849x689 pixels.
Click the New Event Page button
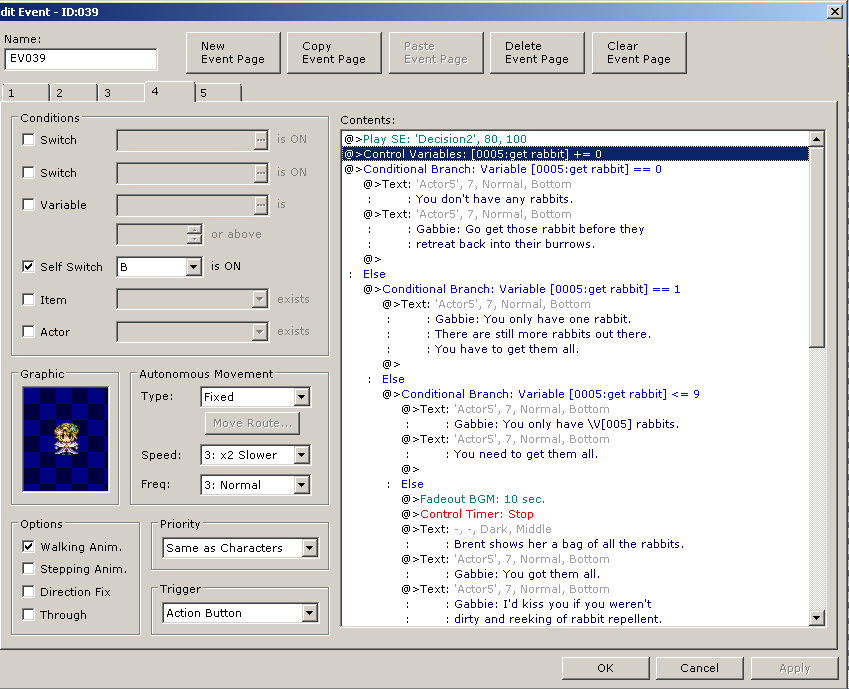(232, 53)
